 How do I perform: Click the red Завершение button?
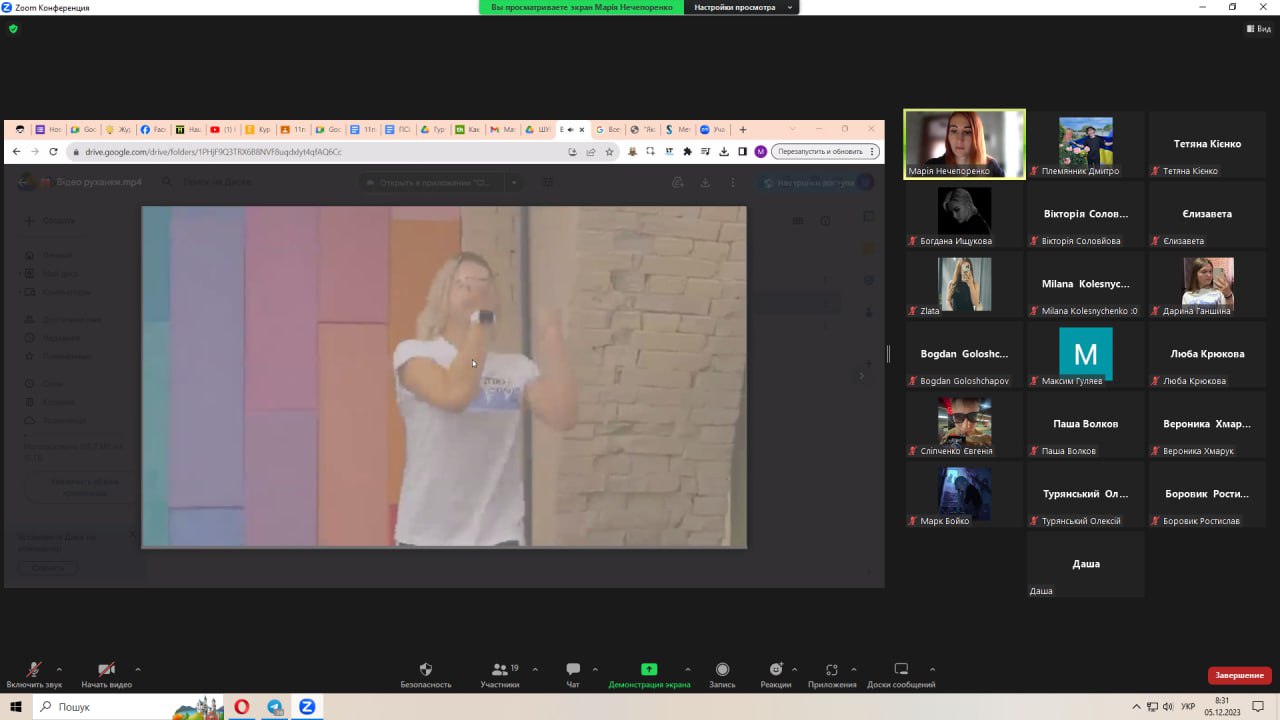click(1239, 675)
